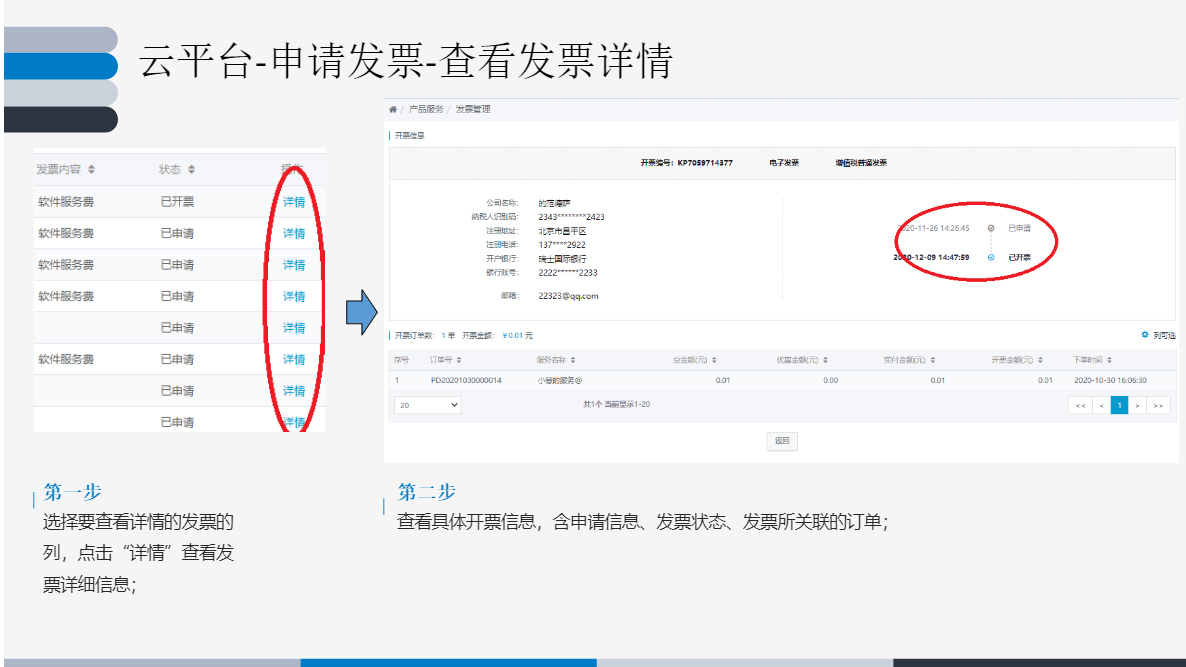The width and height of the screenshot is (1186, 667).
Task: Click the address value 北京市昌平区
Action: 562,231
